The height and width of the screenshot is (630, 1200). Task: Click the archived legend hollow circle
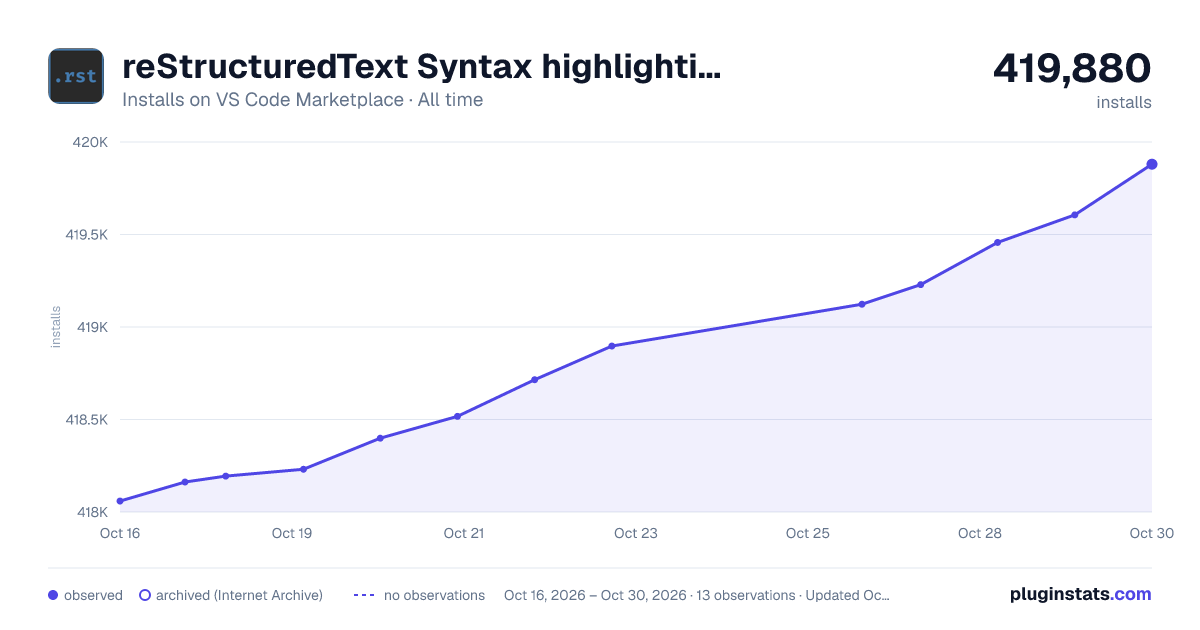[144, 595]
